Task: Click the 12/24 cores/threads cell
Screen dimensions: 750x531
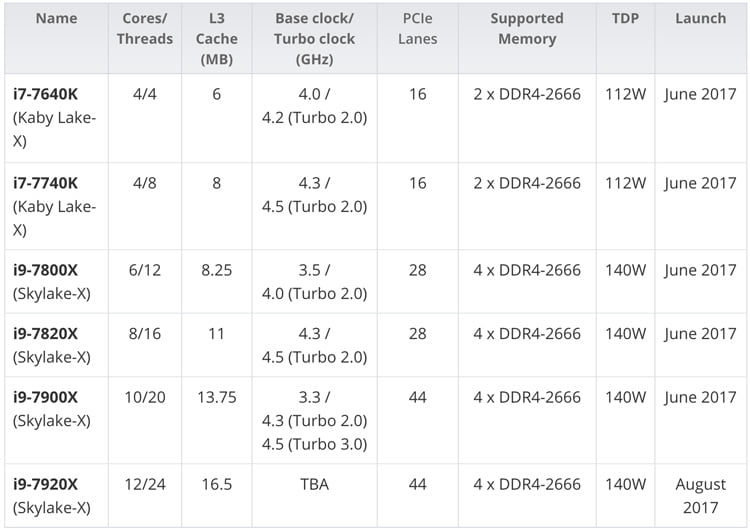Action: pos(144,485)
